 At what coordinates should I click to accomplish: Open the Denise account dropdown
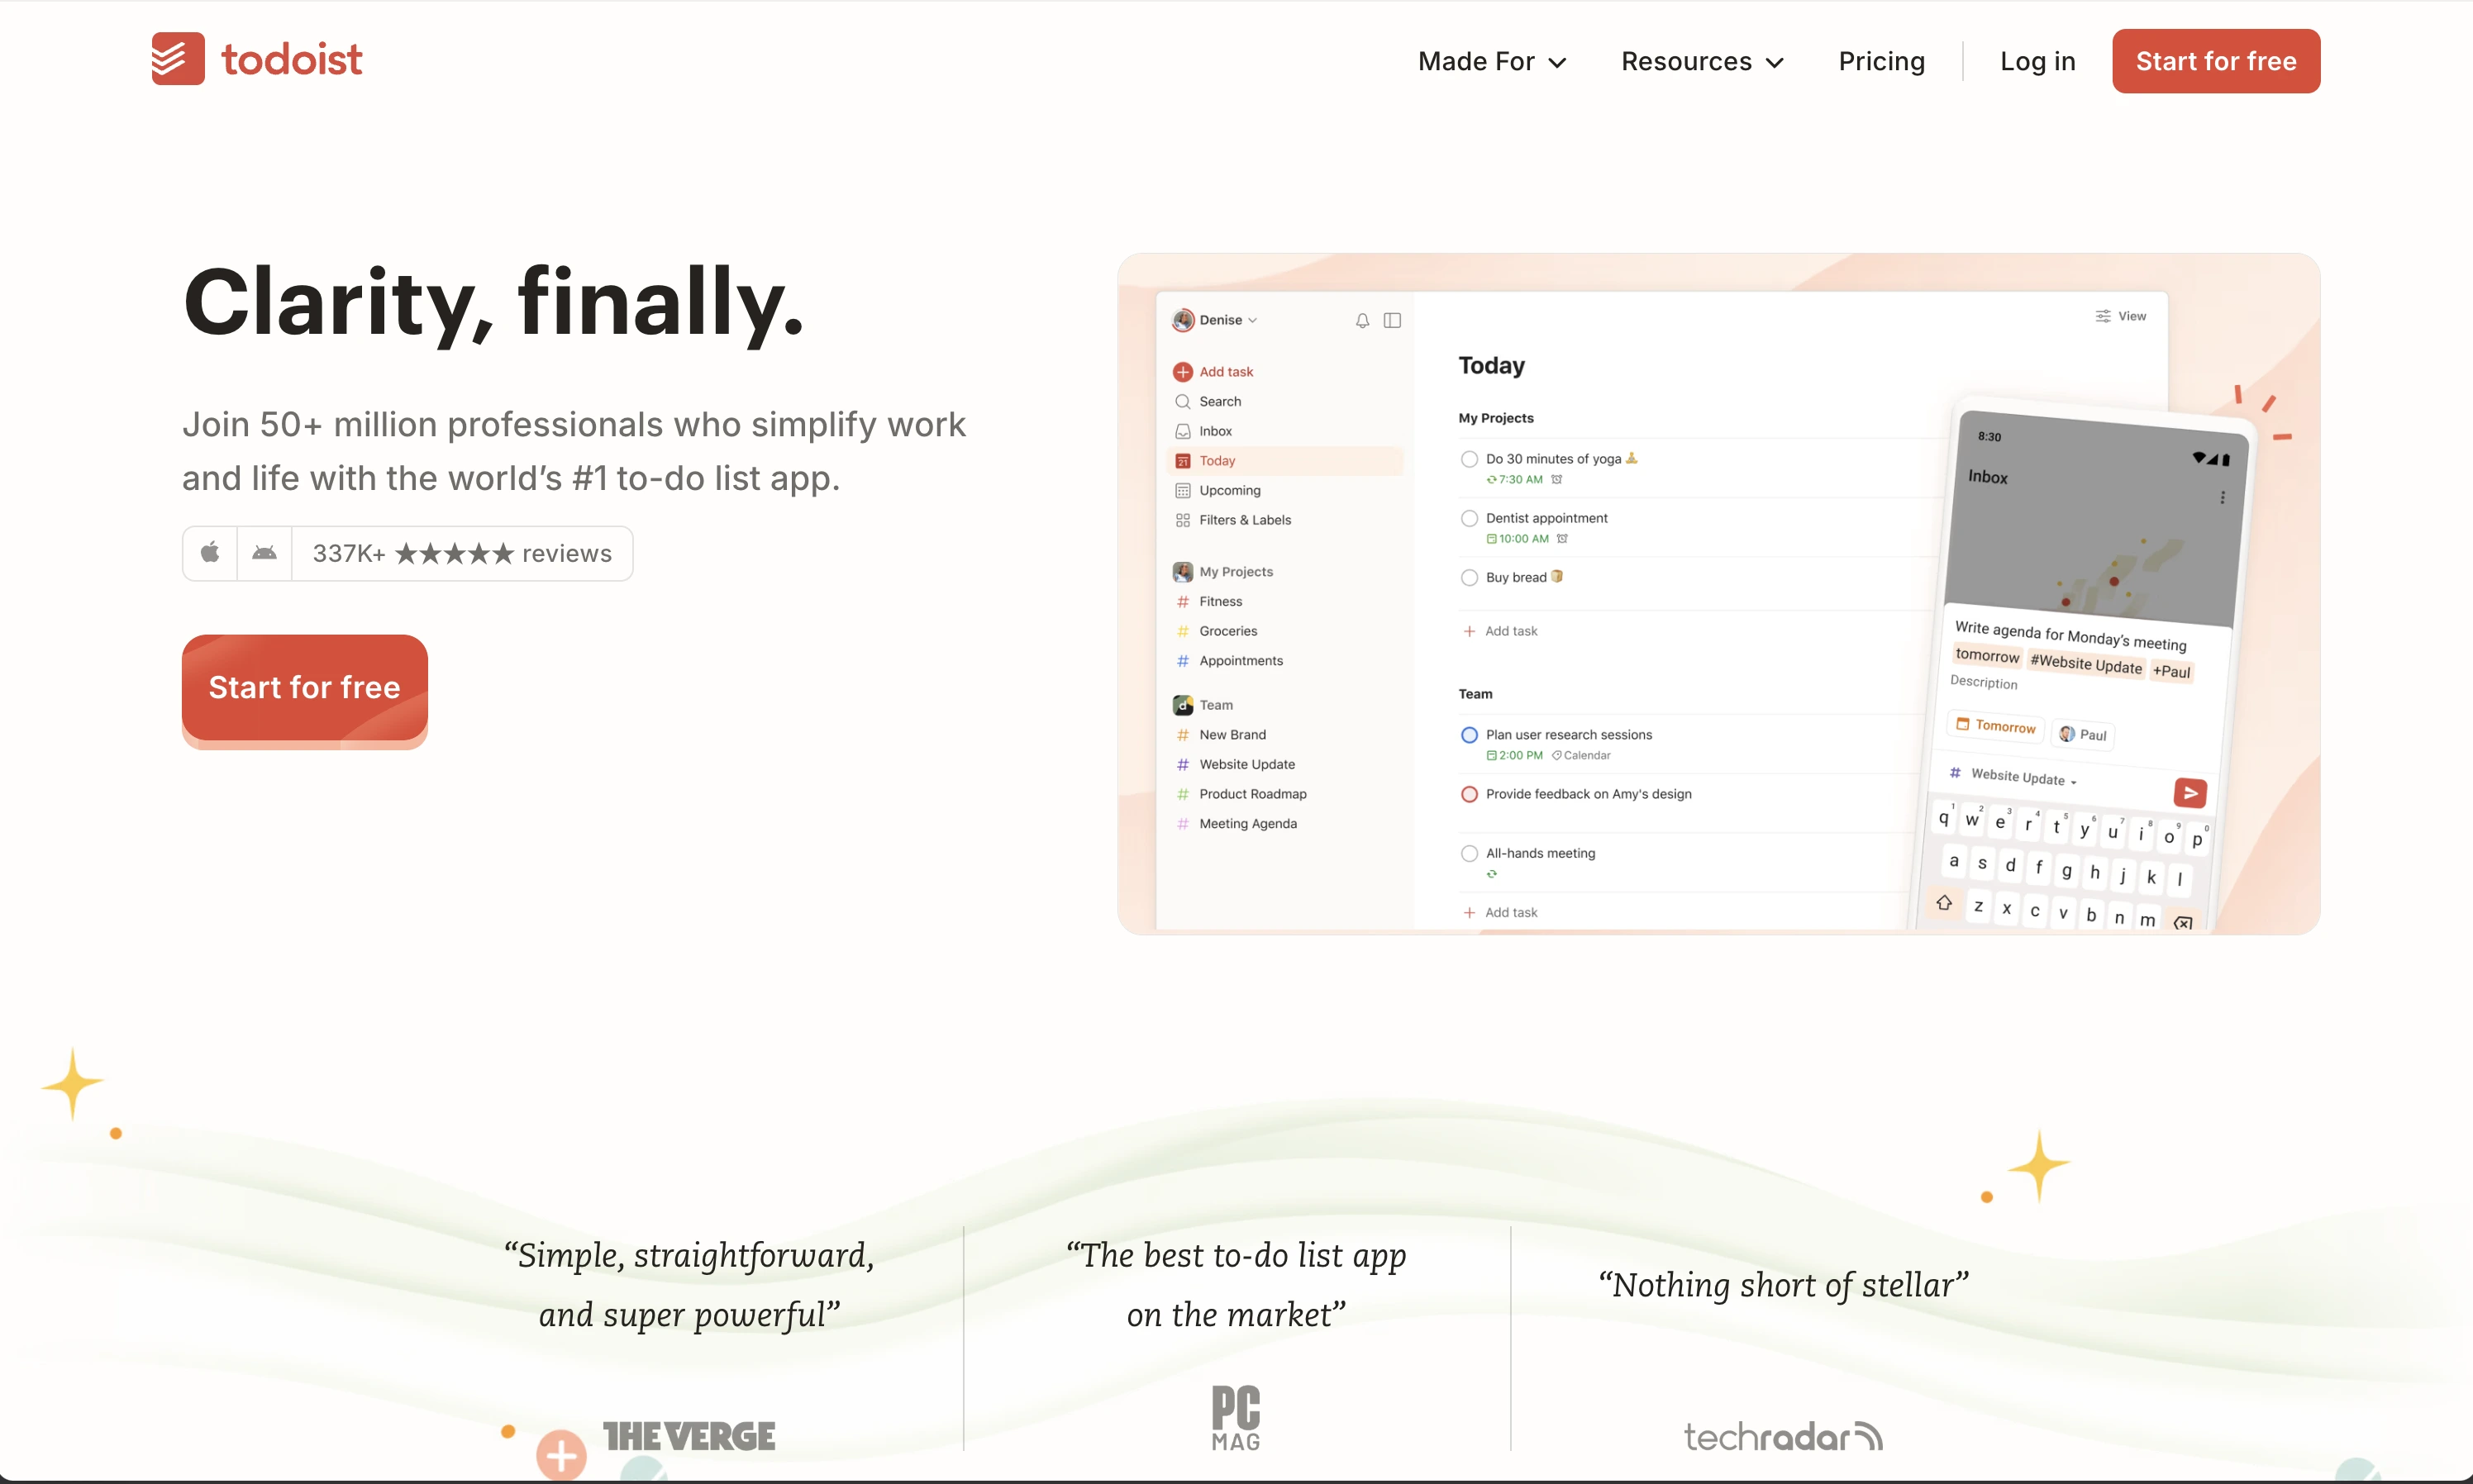click(1214, 320)
